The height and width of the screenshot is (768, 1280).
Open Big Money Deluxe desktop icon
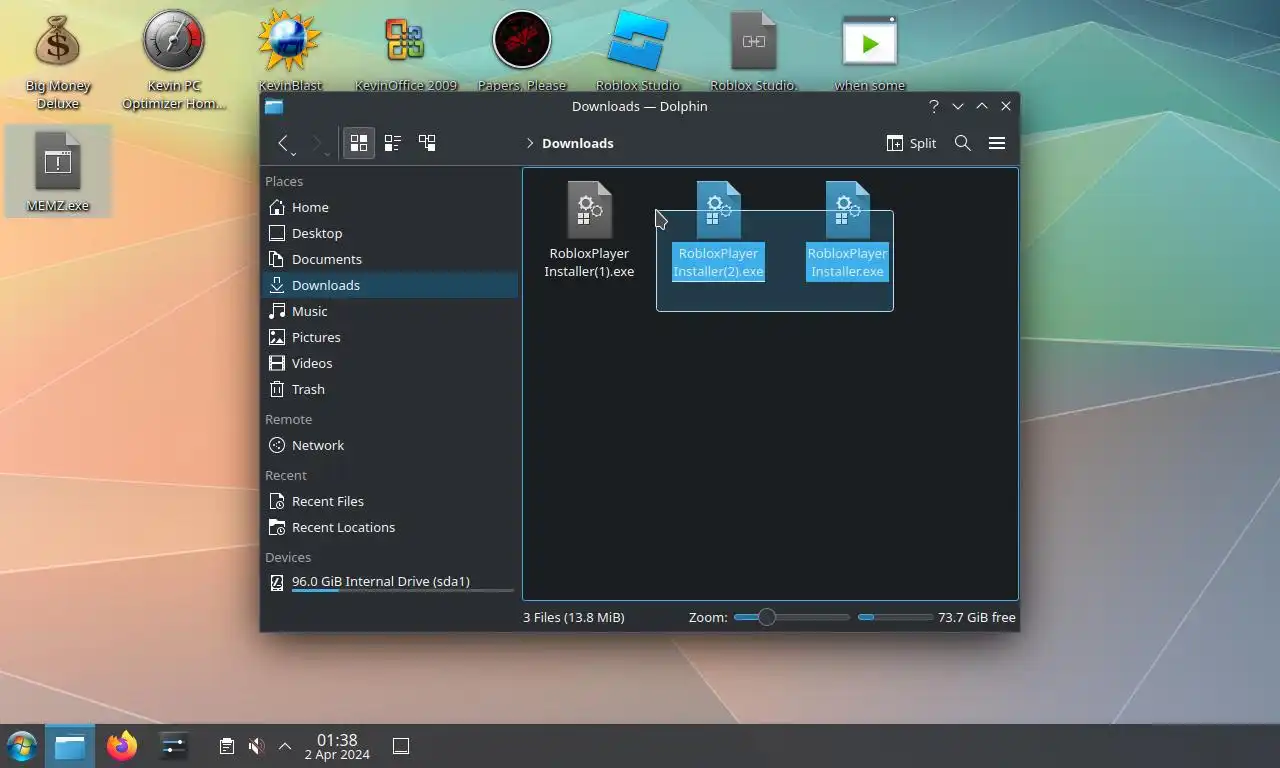pos(58,60)
